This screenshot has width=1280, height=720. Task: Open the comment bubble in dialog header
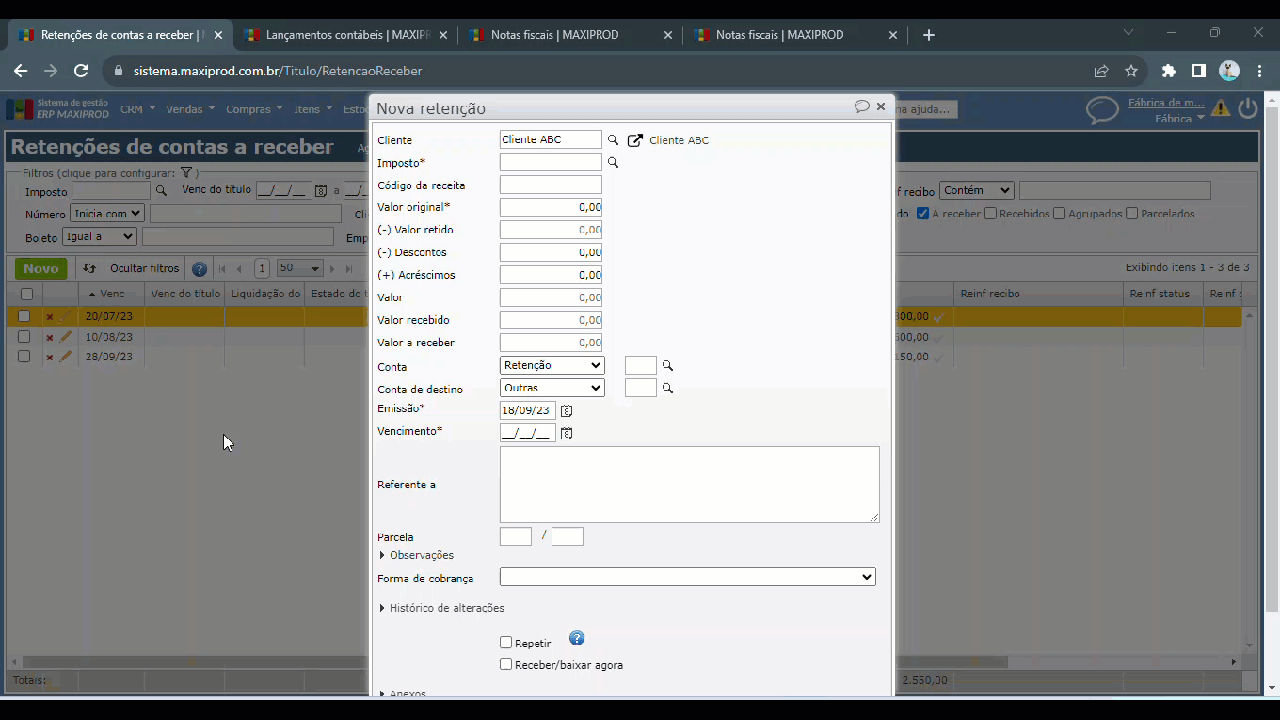(861, 107)
